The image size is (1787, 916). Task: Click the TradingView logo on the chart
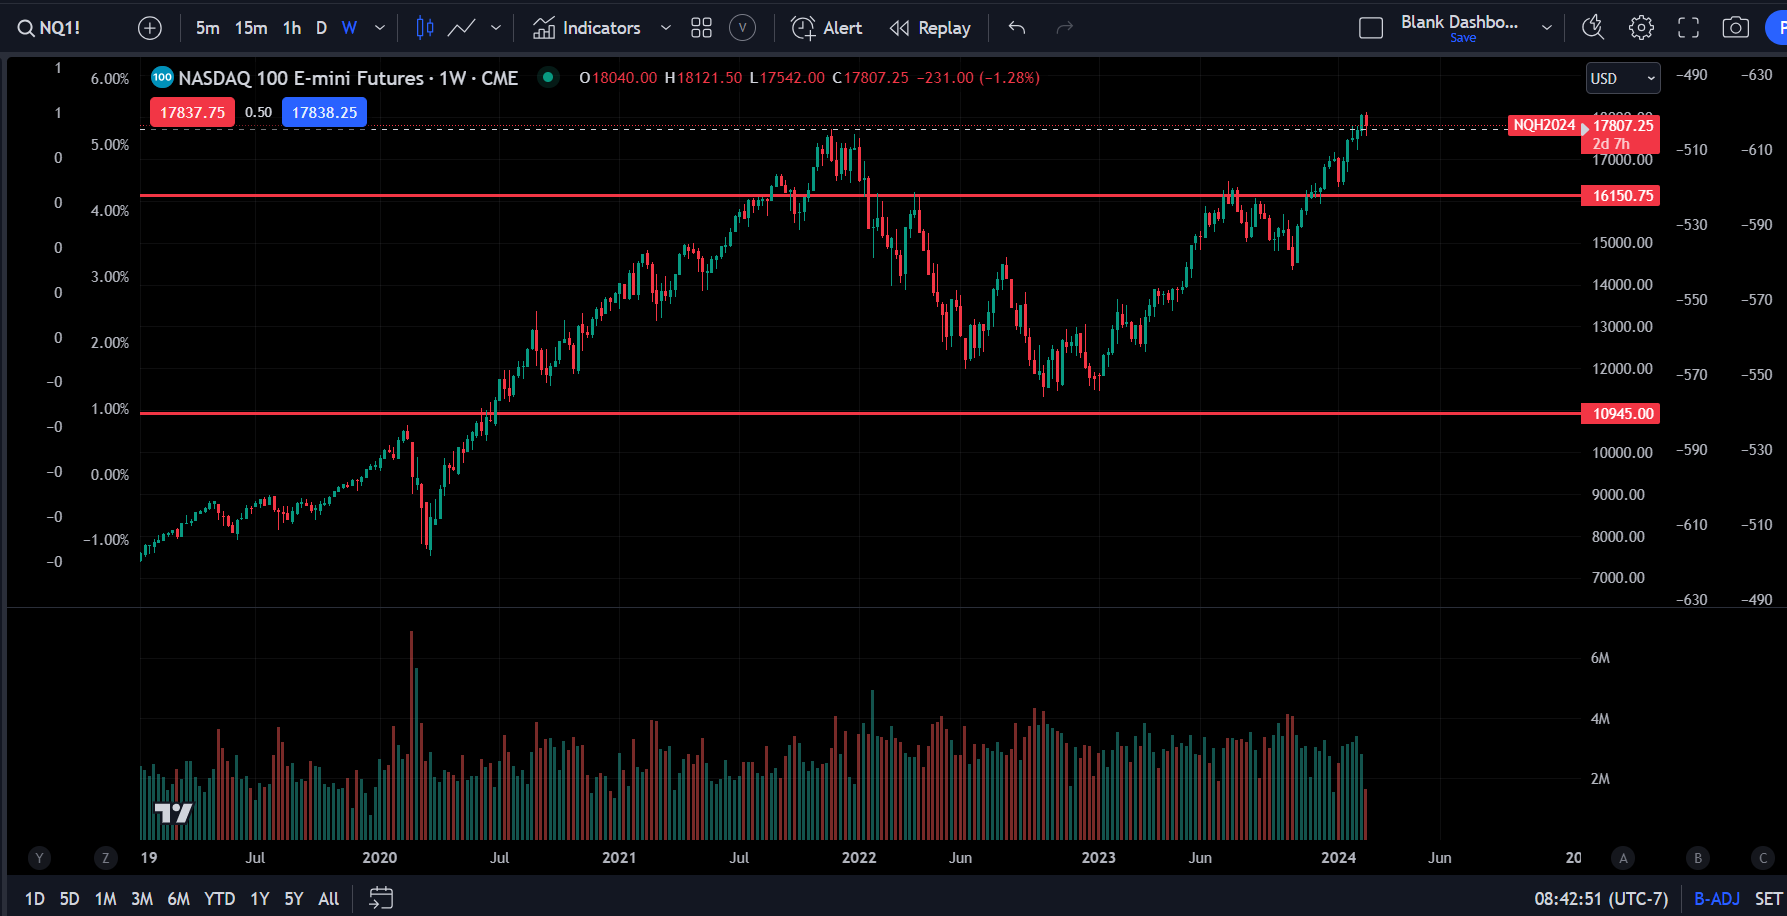tap(173, 813)
